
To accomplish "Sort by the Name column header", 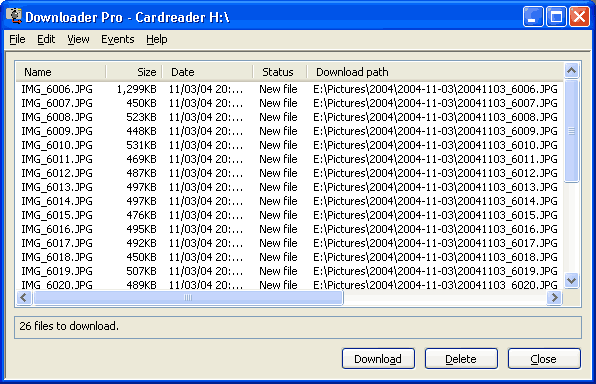I will click(61, 72).
